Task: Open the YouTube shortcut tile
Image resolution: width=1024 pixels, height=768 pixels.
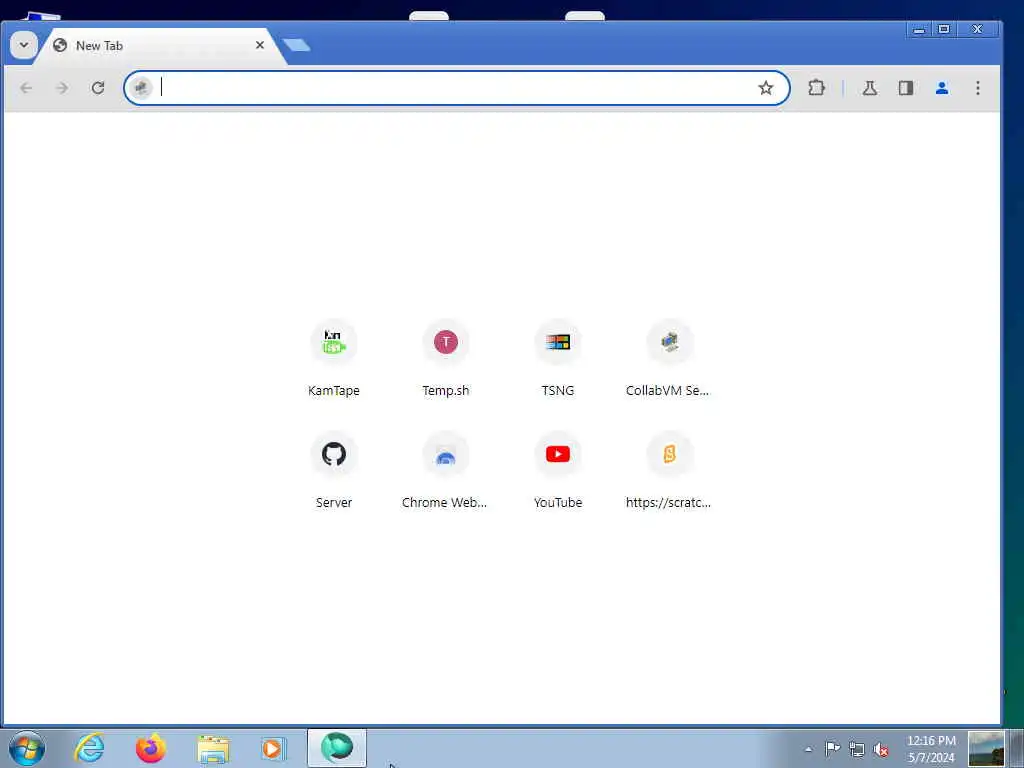Action: (558, 454)
